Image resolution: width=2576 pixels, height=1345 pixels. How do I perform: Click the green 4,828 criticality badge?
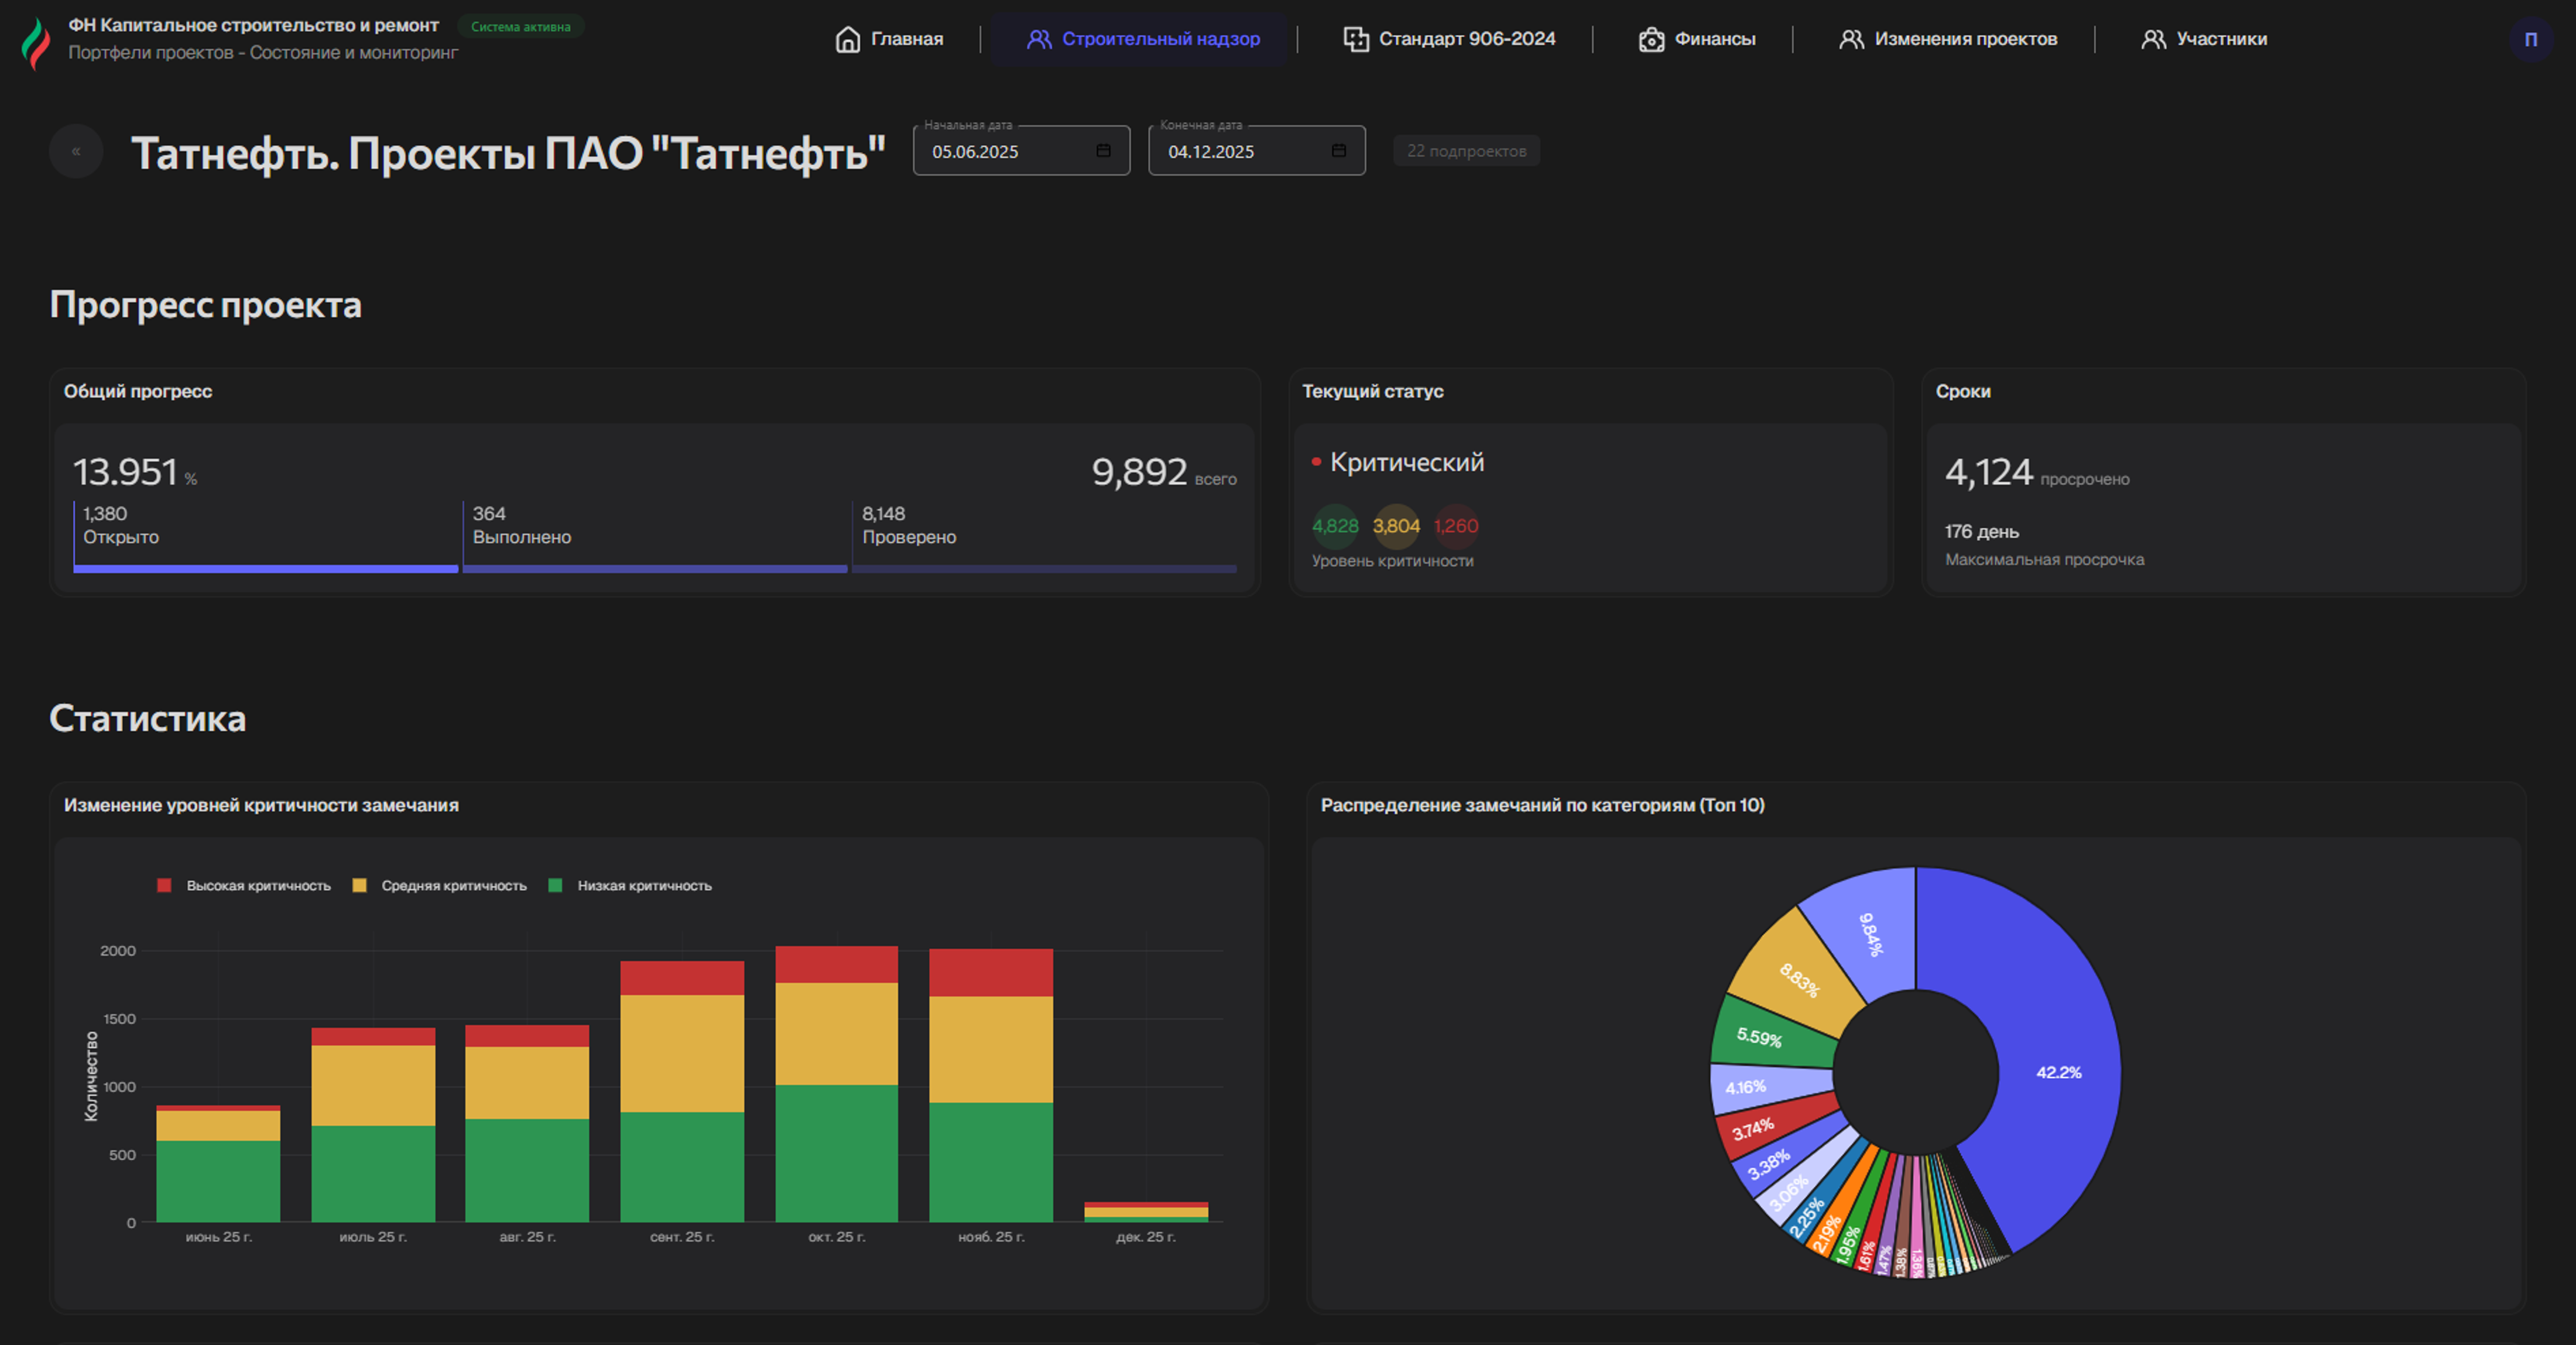pyautogui.click(x=1335, y=526)
